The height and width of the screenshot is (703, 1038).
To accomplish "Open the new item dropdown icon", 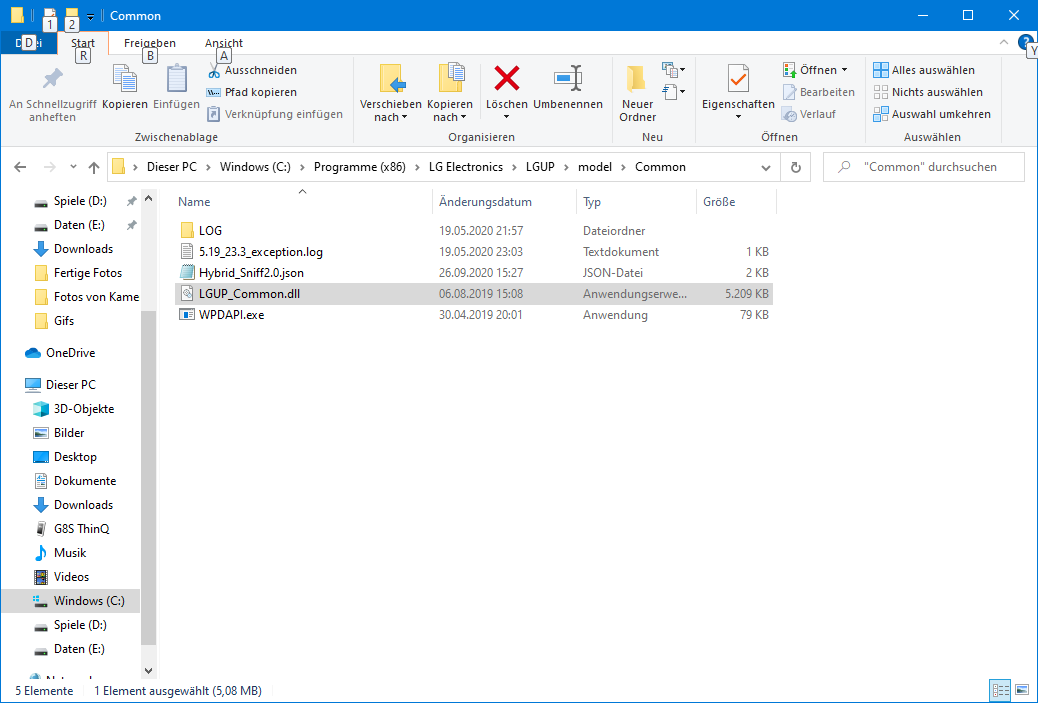I will point(673,70).
